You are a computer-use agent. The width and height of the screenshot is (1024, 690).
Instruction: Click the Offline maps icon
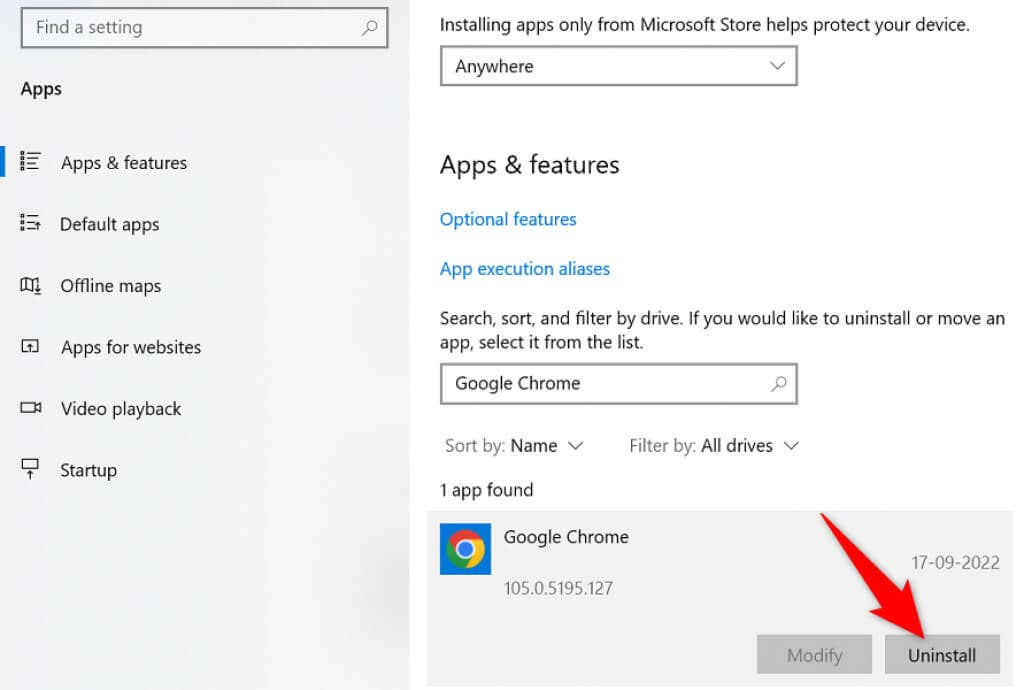tap(30, 286)
